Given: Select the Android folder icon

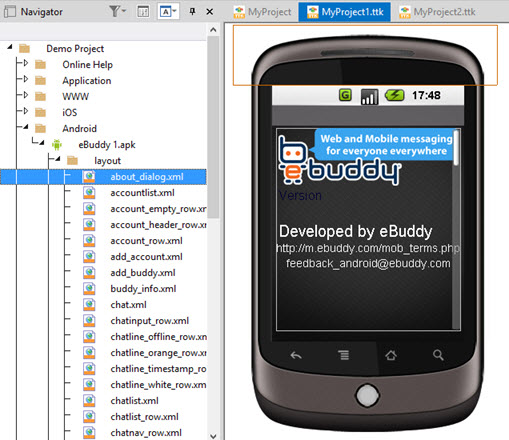Looking at the screenshot, I should (x=40, y=128).
